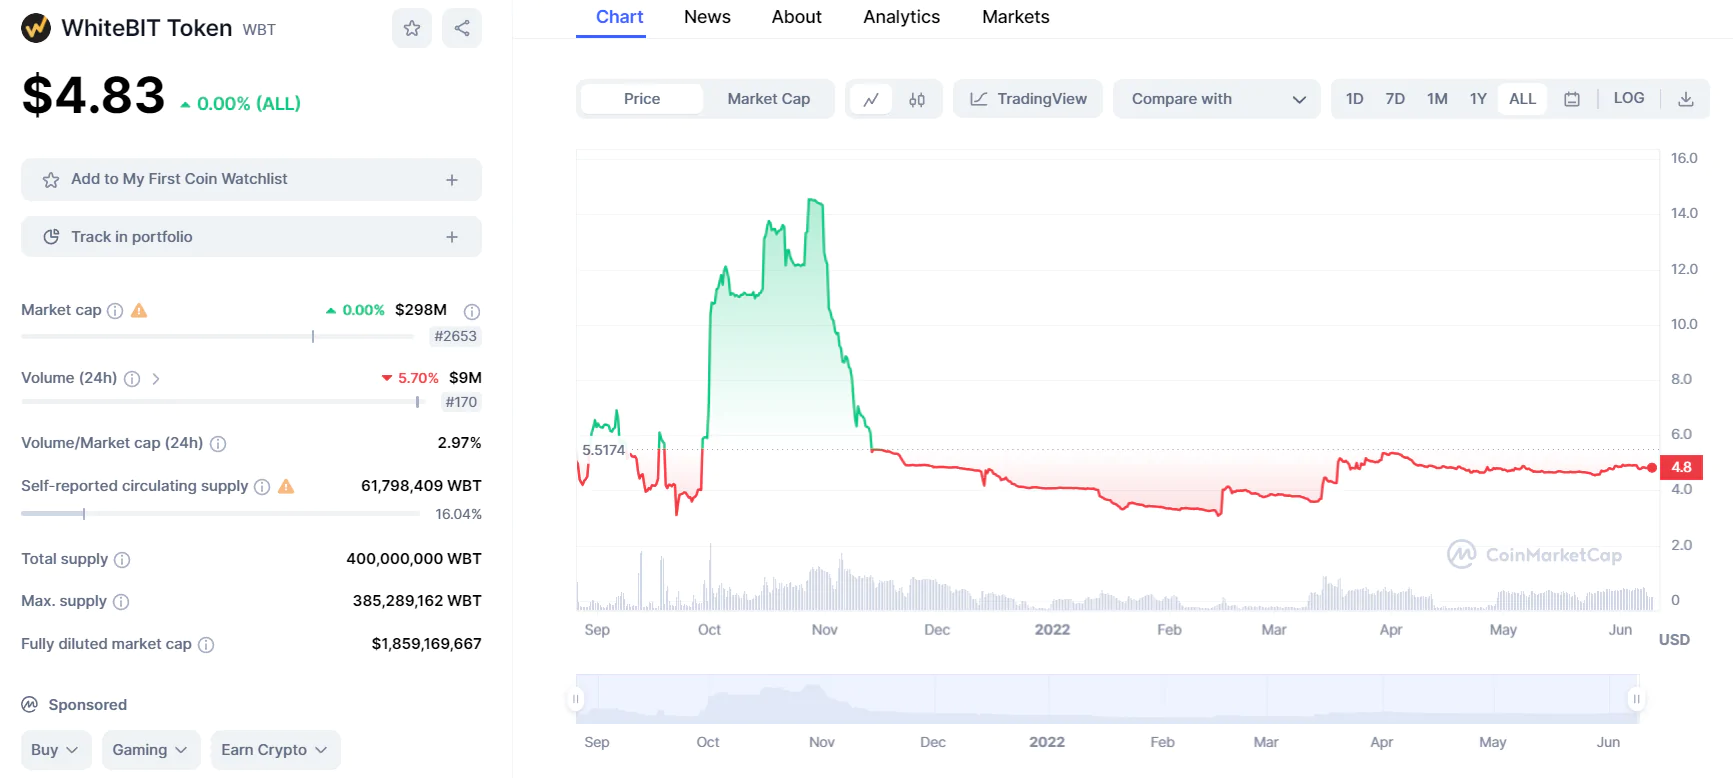This screenshot has width=1733, height=778.
Task: Click the #170 volume rank badge
Action: click(461, 402)
